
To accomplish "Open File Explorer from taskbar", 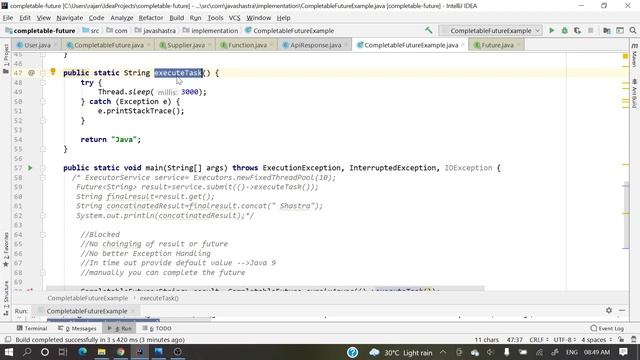I will tap(101, 352).
